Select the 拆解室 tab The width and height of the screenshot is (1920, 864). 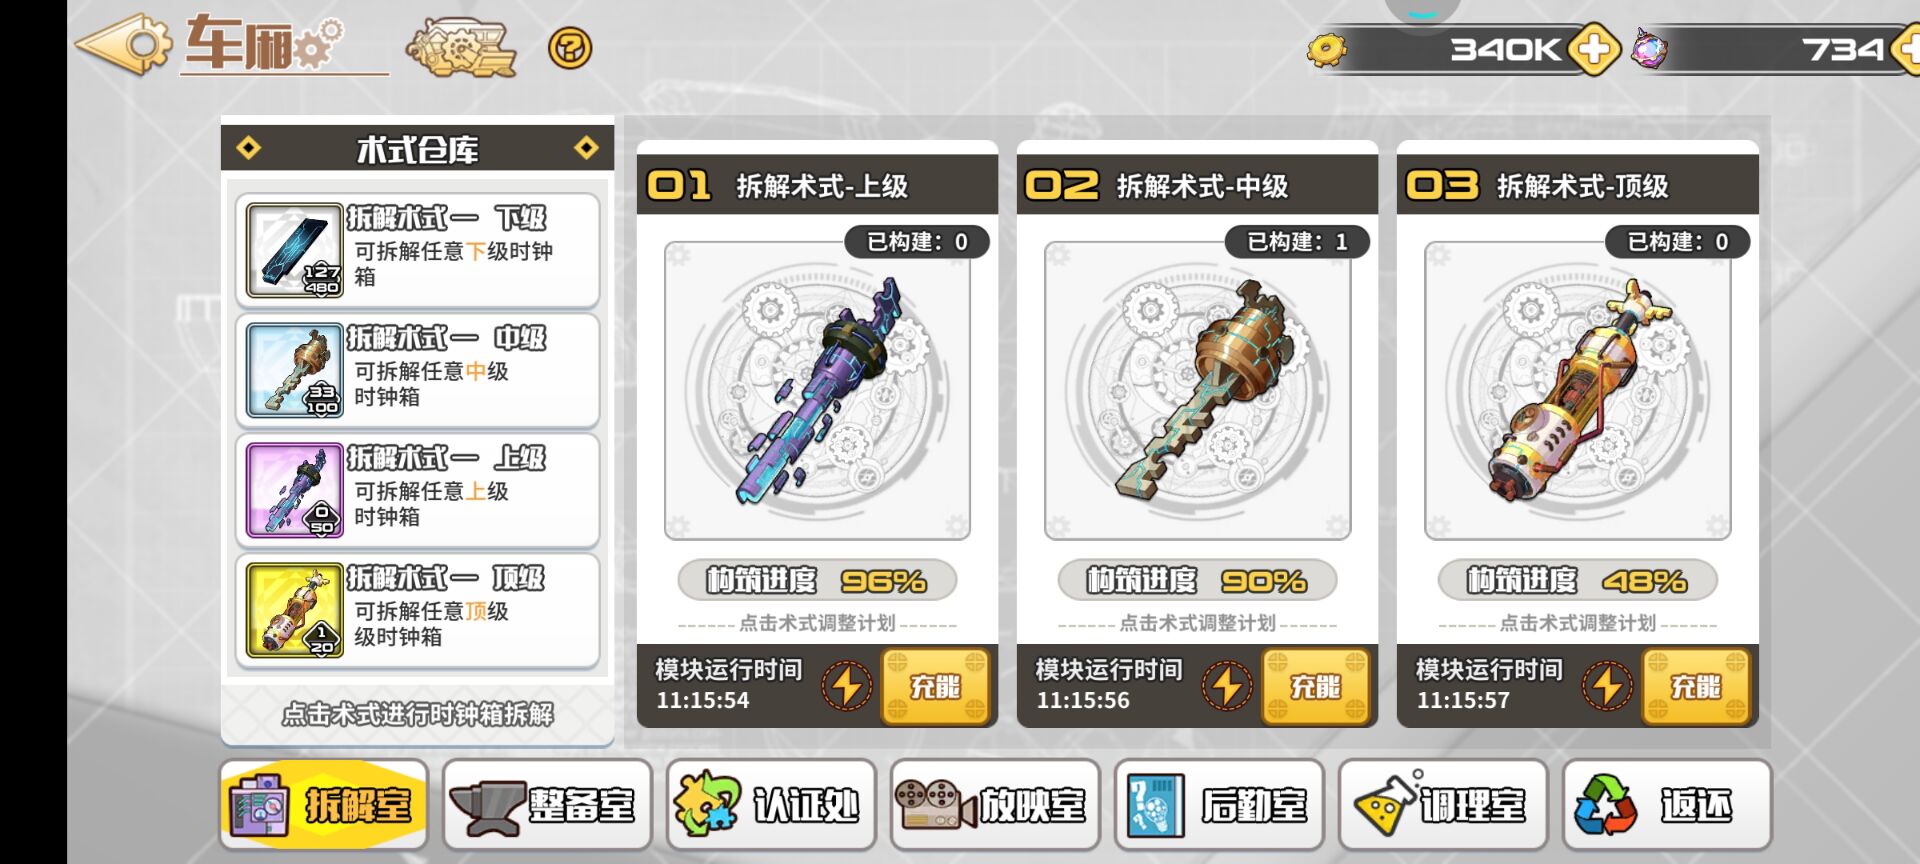[x=324, y=805]
